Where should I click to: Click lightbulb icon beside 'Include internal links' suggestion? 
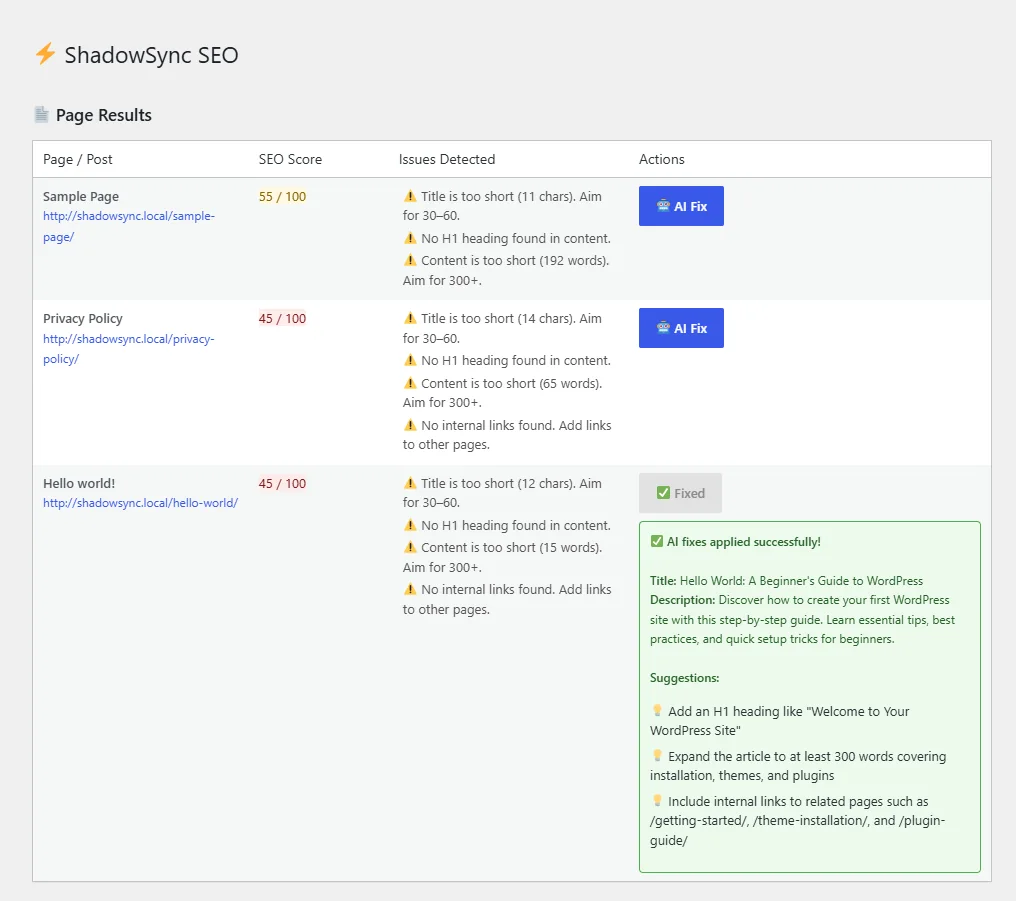point(657,801)
